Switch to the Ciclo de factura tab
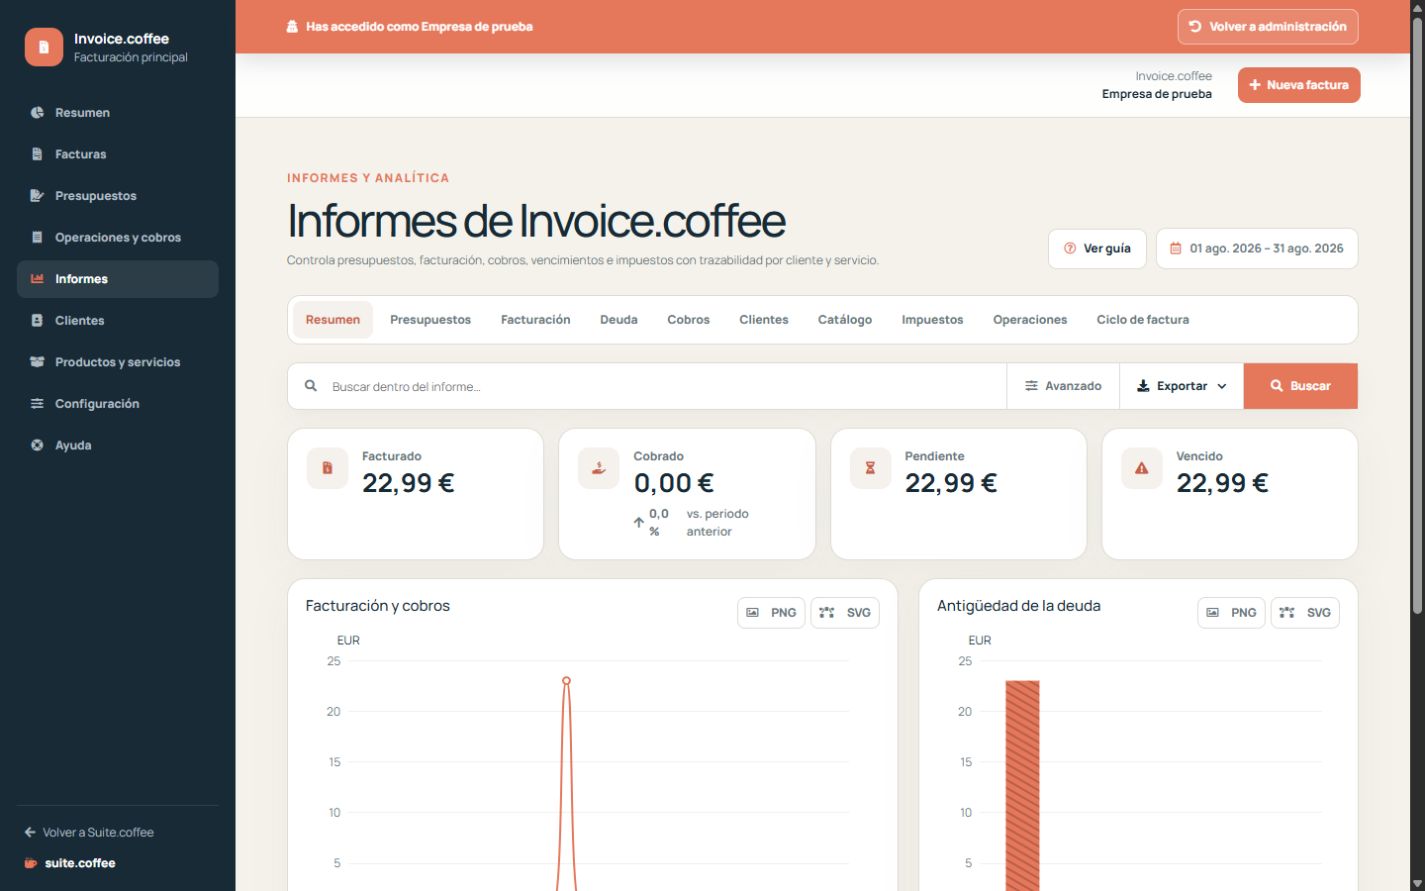The image size is (1425, 891). click(x=1143, y=320)
